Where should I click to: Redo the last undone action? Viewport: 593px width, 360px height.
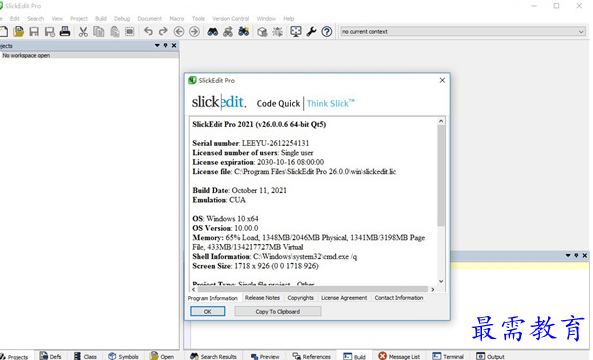click(163, 31)
